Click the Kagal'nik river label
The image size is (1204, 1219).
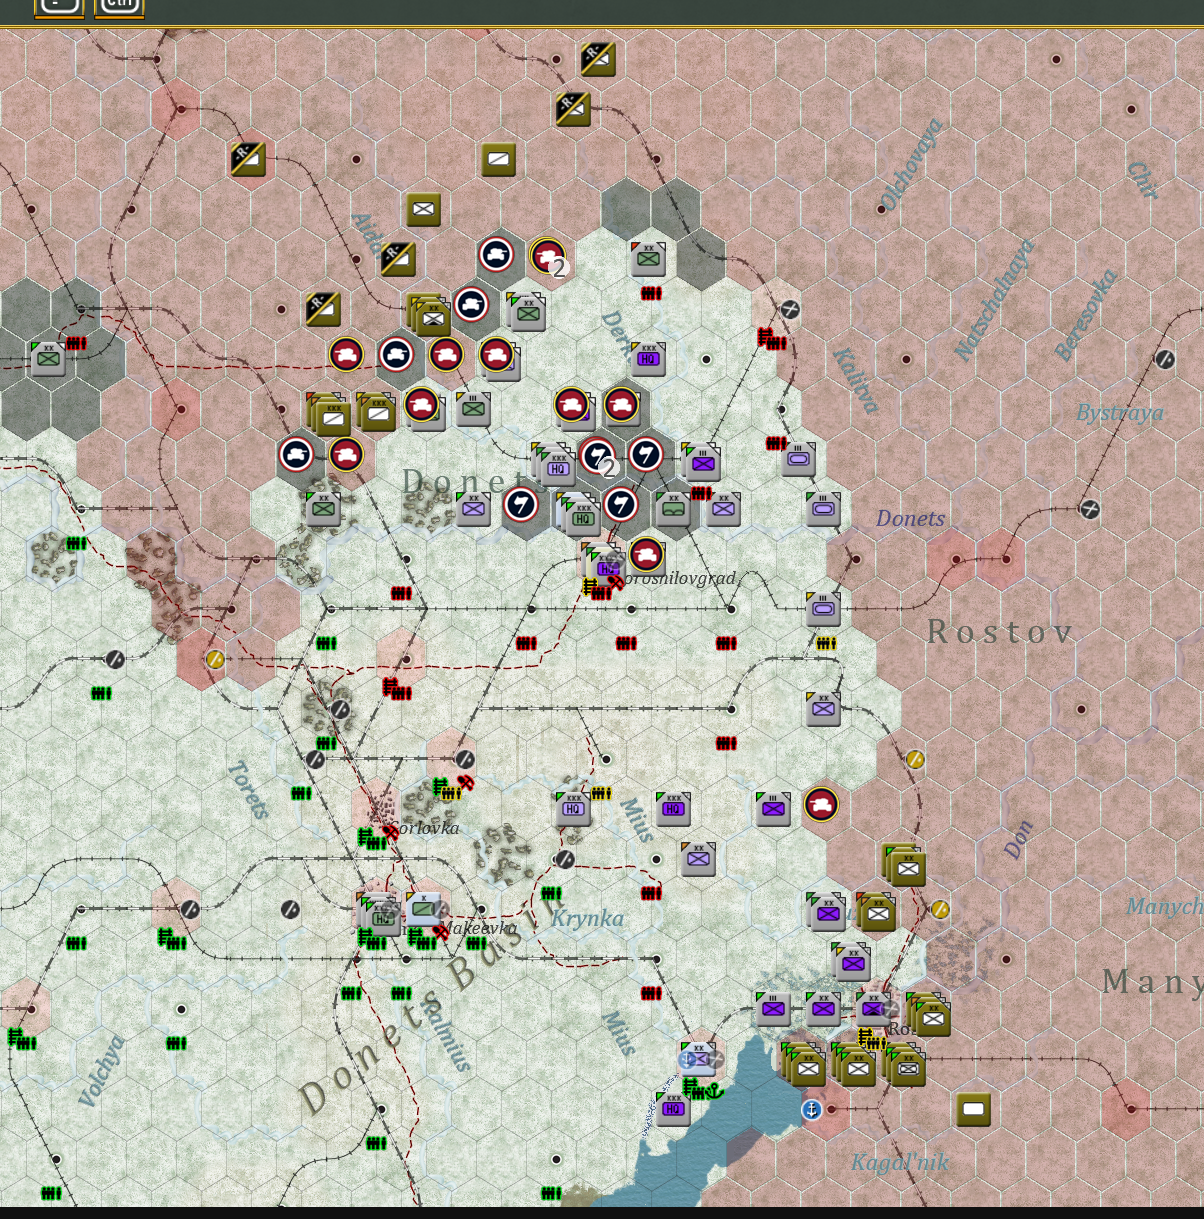tap(900, 1162)
